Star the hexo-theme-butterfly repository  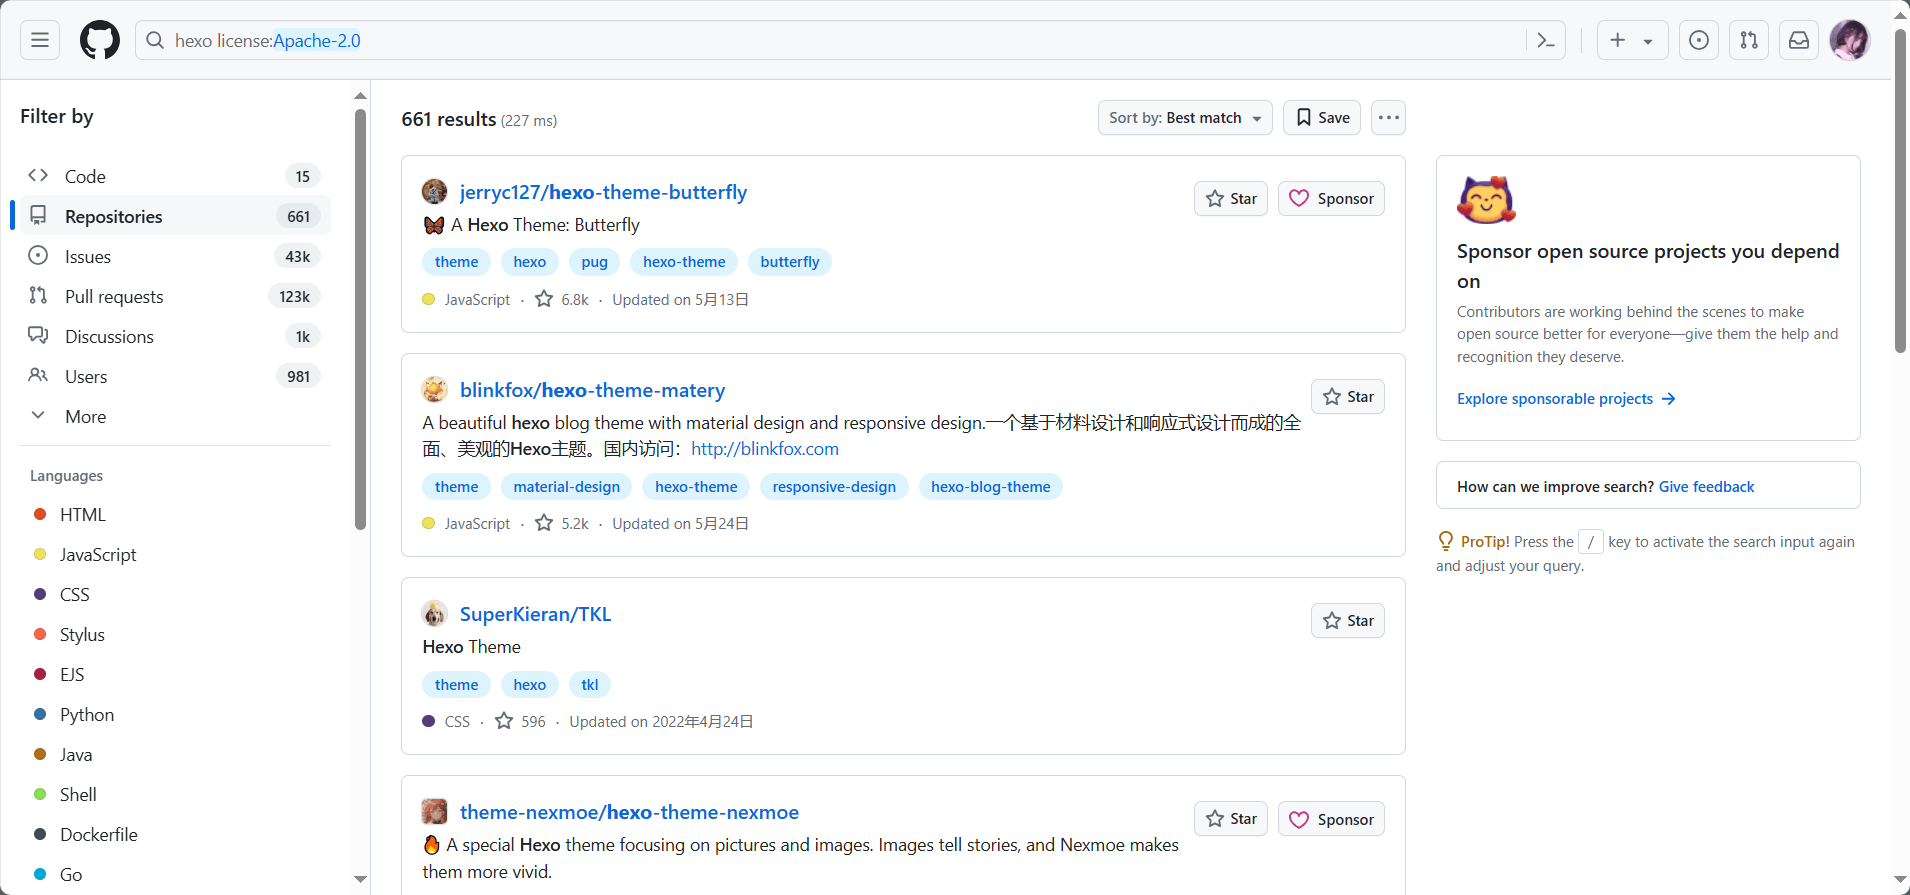pyautogui.click(x=1231, y=199)
